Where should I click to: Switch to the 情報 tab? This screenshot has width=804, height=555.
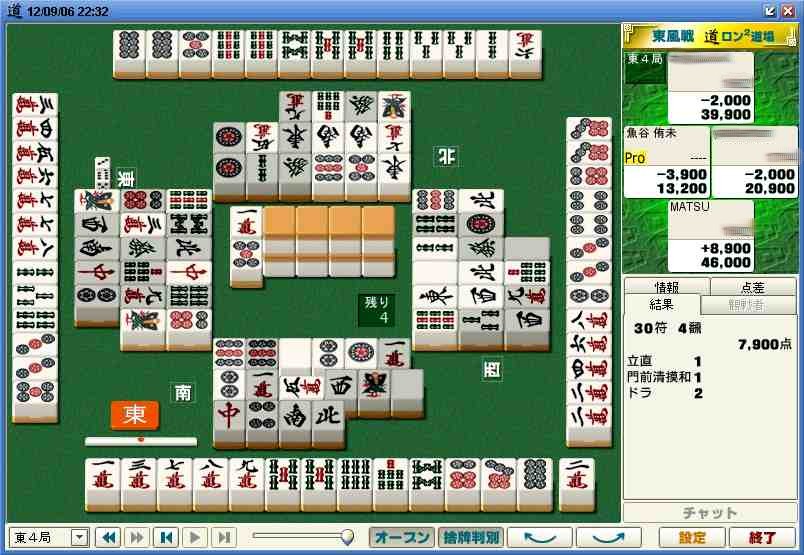[x=667, y=286]
